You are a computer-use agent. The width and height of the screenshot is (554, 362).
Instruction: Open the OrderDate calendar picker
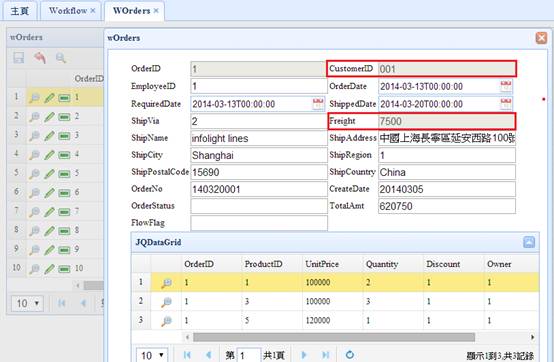506,86
